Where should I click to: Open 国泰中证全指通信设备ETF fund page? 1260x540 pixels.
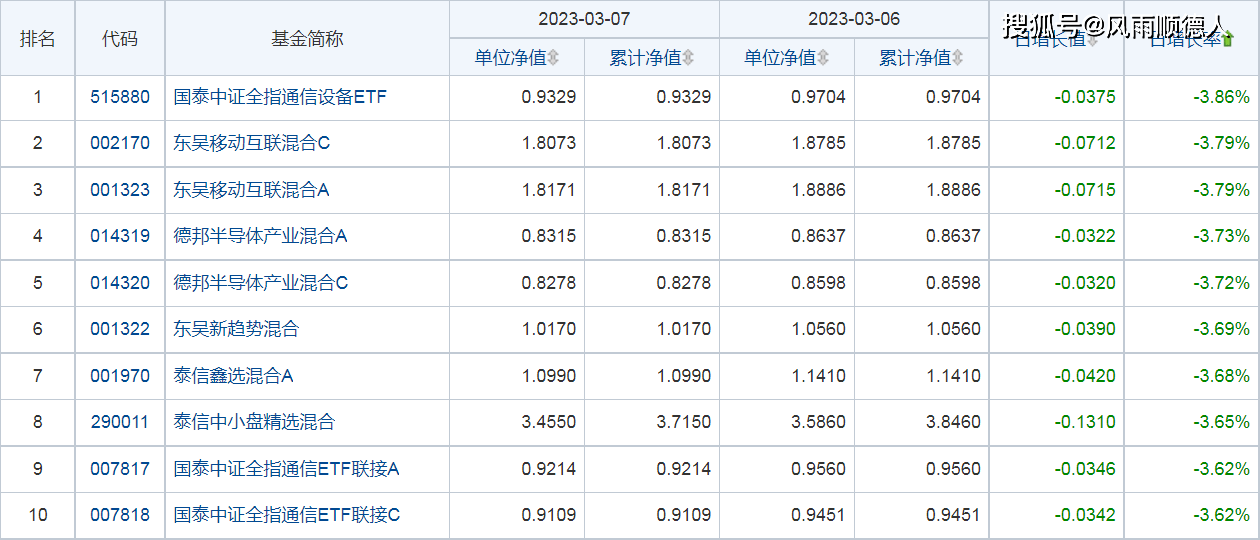click(x=280, y=97)
